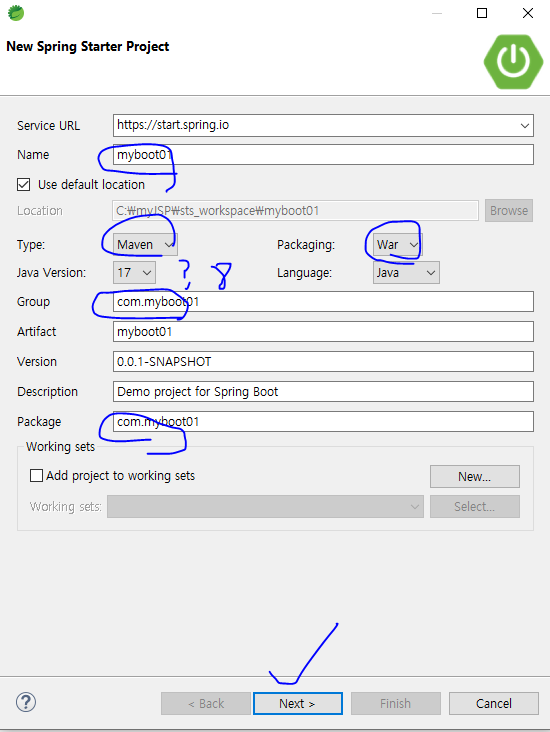
Task: Click the New Spring Starter Project title
Action: click(88, 47)
